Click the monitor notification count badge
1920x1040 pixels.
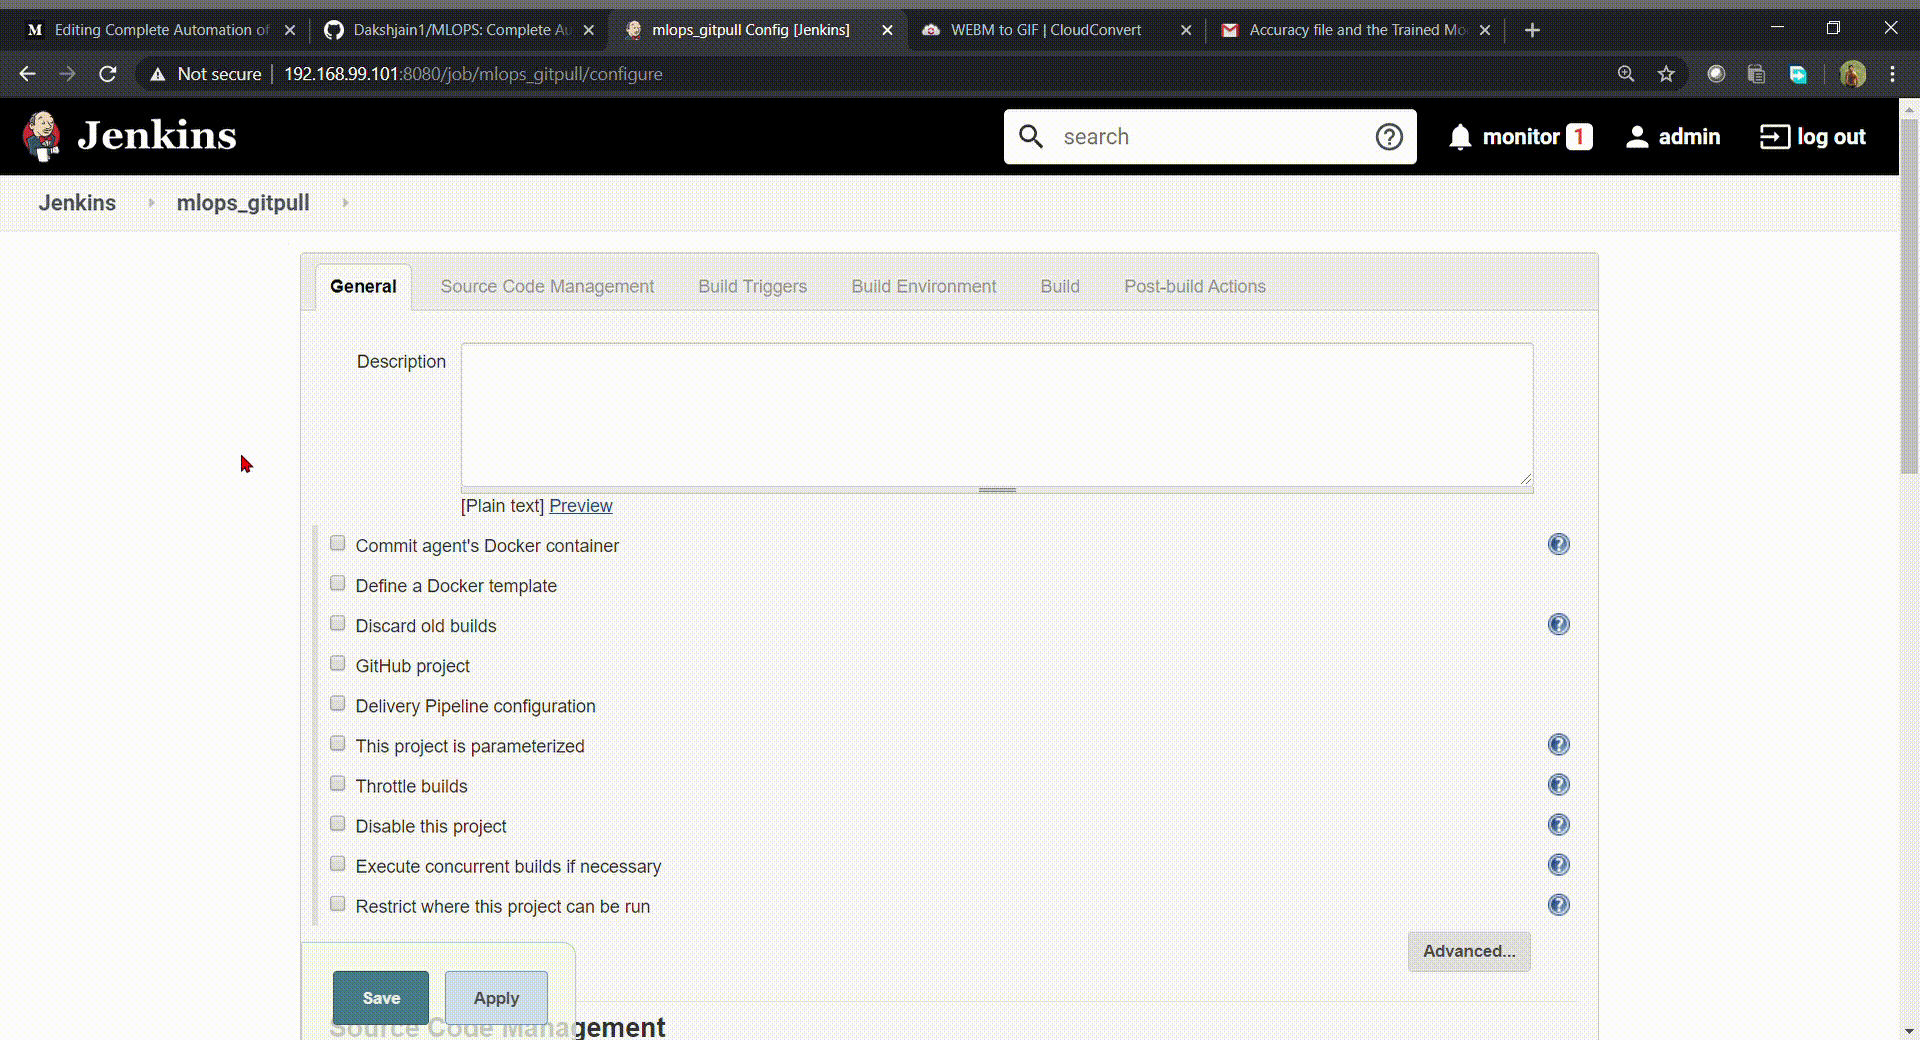point(1579,137)
